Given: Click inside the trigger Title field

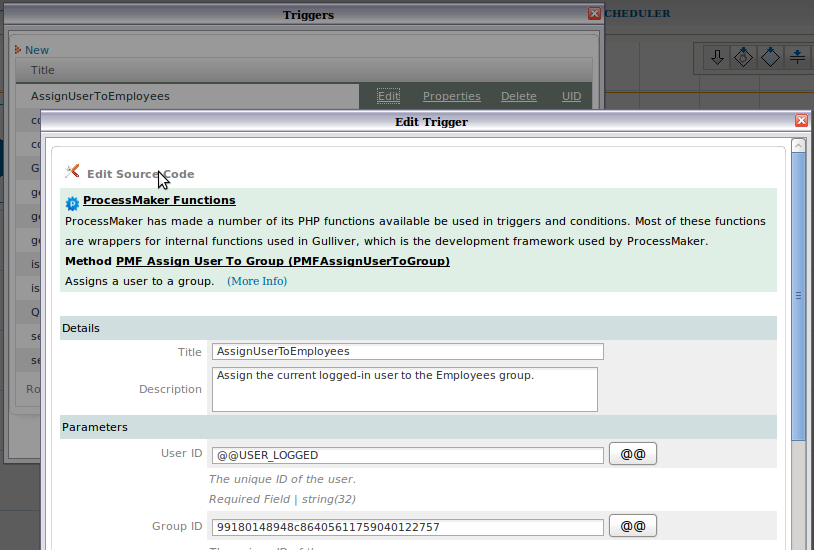Looking at the screenshot, I should tap(407, 351).
